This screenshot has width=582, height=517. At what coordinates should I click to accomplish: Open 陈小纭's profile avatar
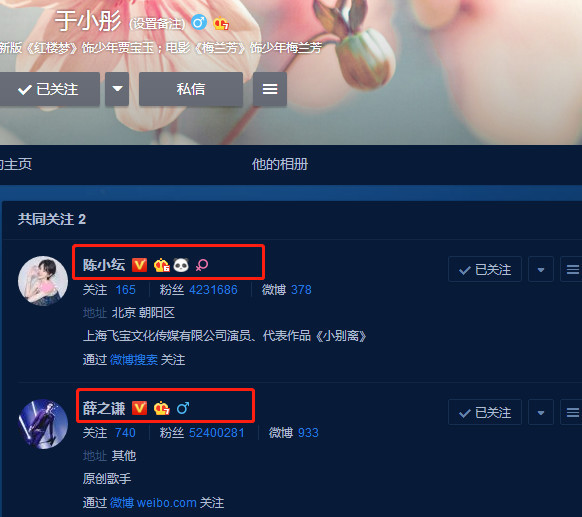tap(43, 281)
